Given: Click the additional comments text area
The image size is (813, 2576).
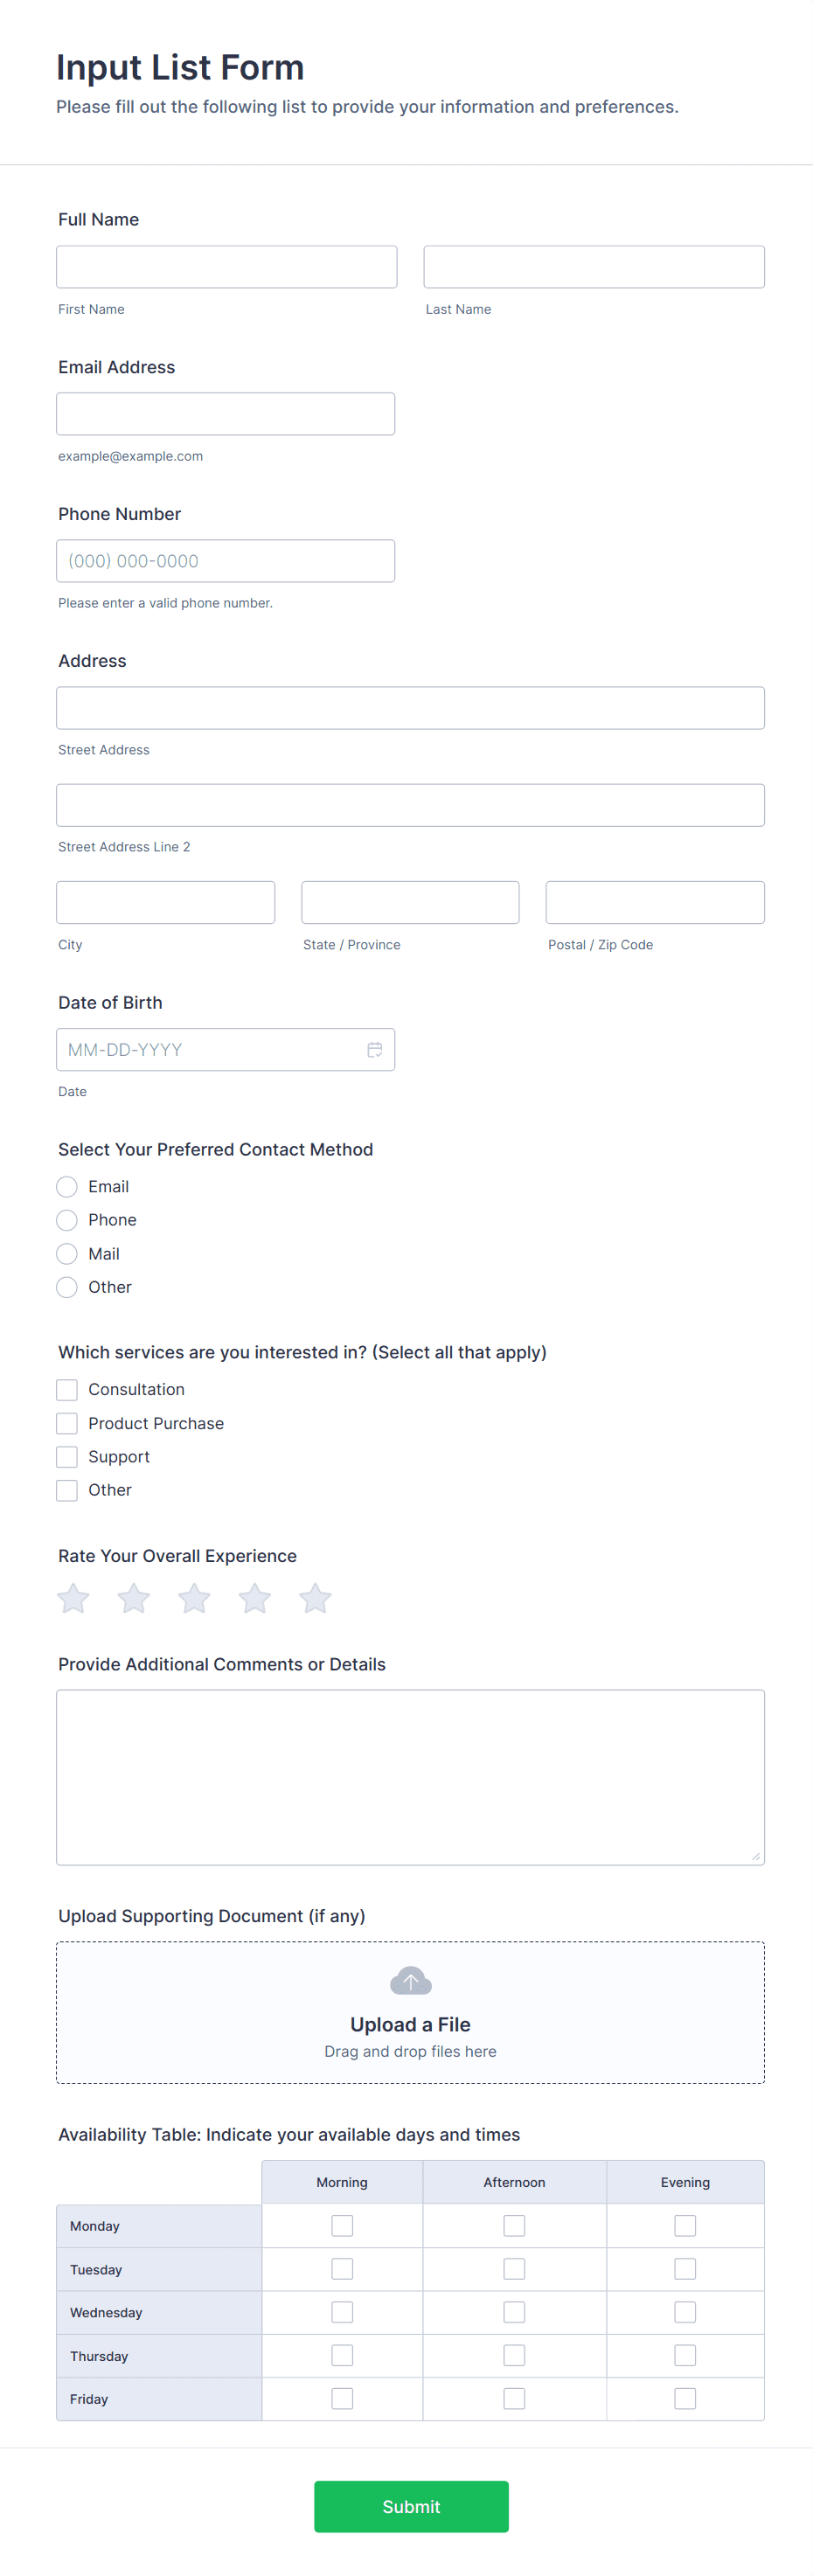Looking at the screenshot, I should [x=410, y=1777].
